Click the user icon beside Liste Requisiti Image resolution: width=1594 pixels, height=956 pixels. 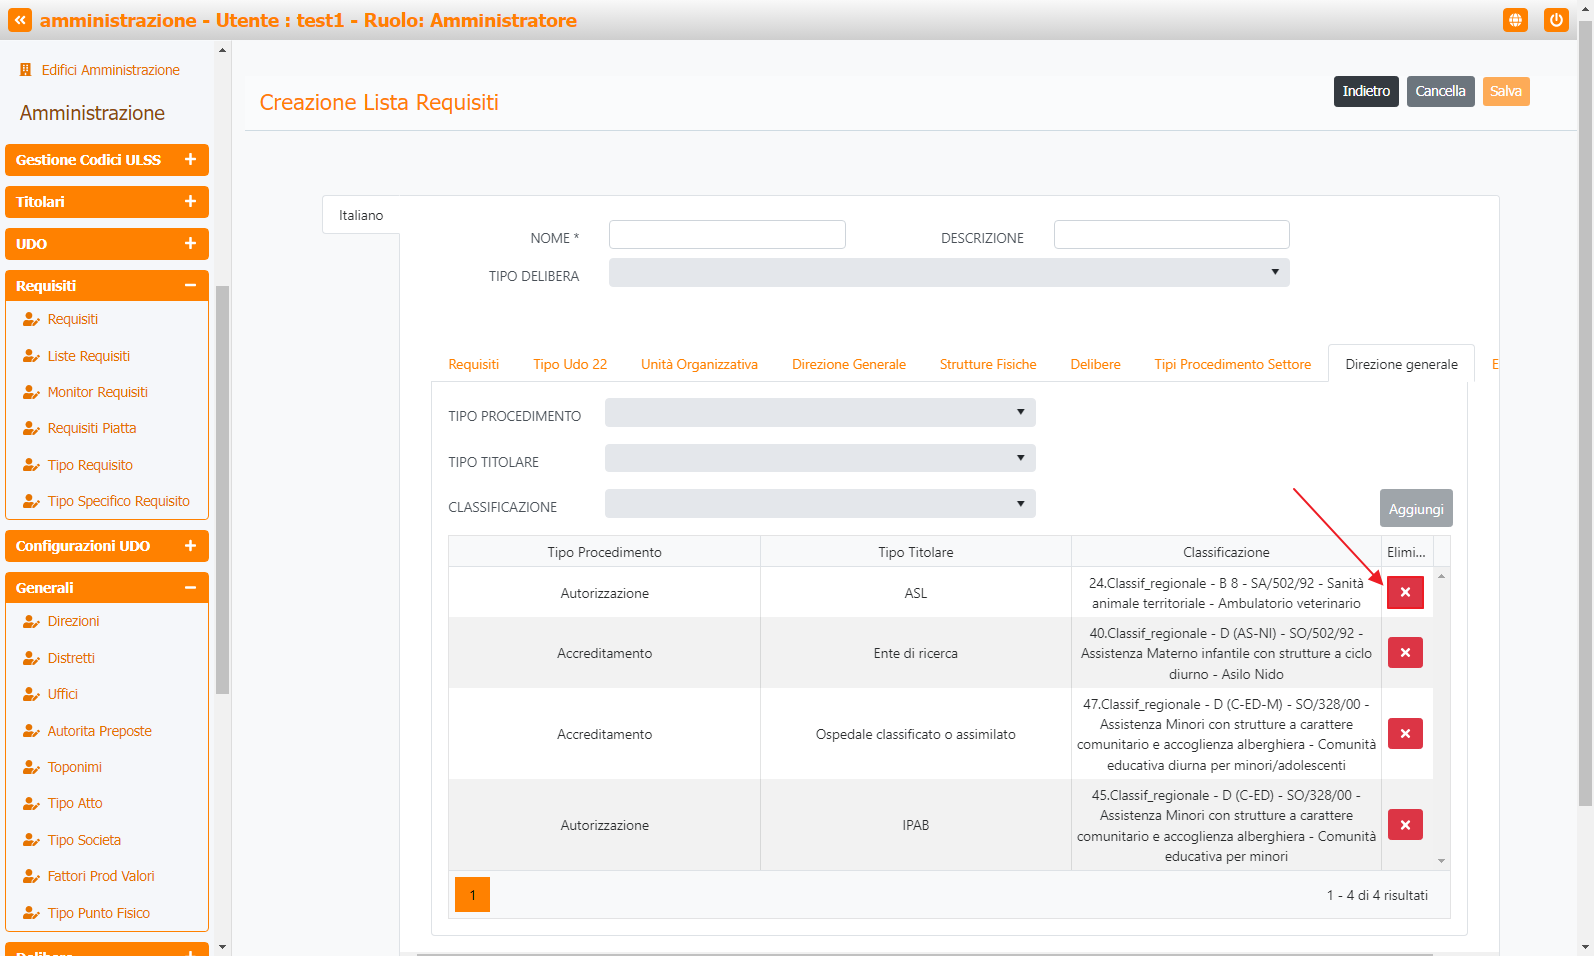[x=31, y=356]
